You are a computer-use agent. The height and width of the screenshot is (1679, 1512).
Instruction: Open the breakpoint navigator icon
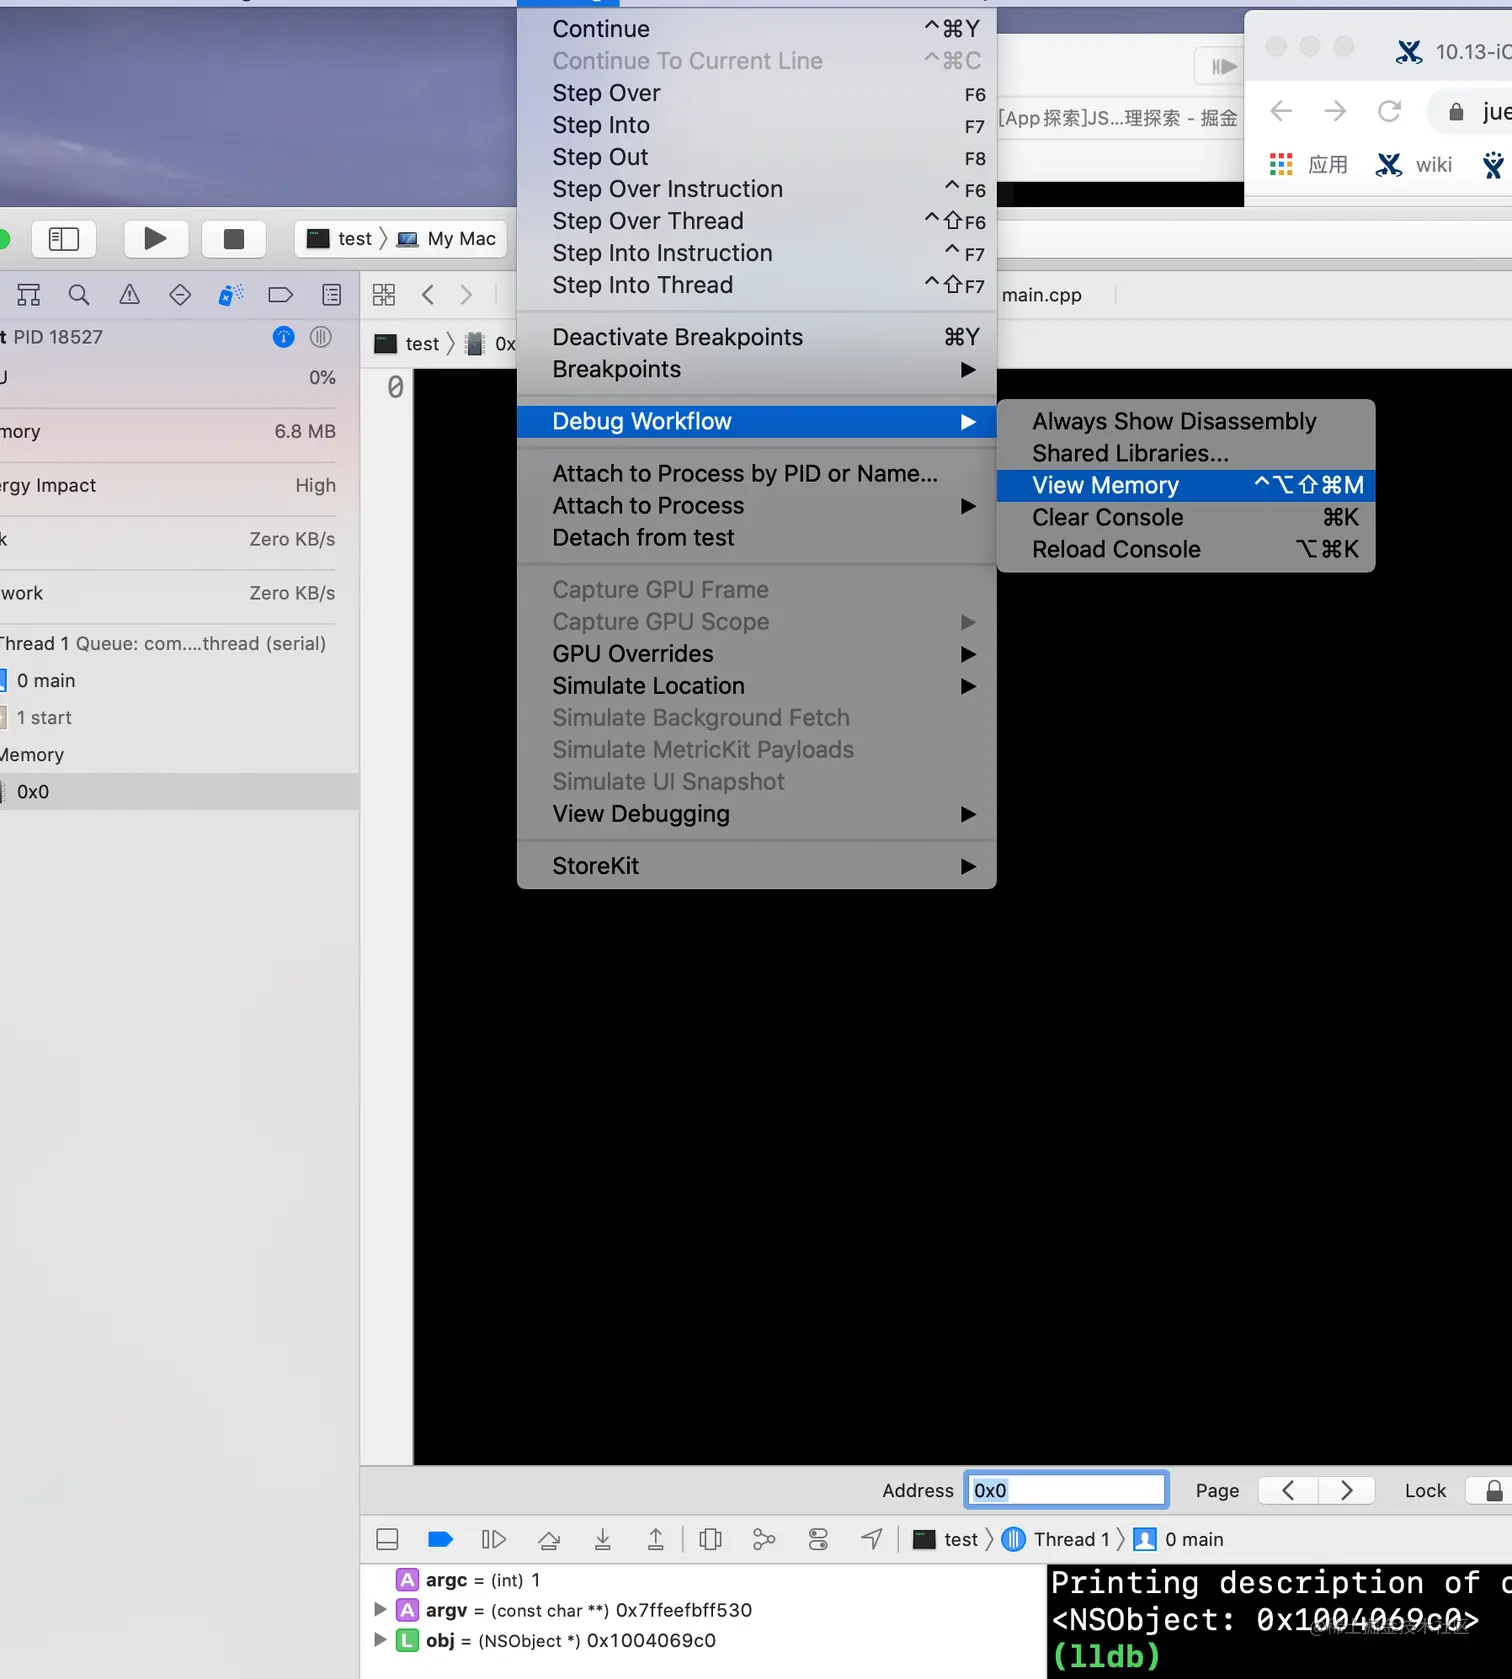(x=281, y=295)
